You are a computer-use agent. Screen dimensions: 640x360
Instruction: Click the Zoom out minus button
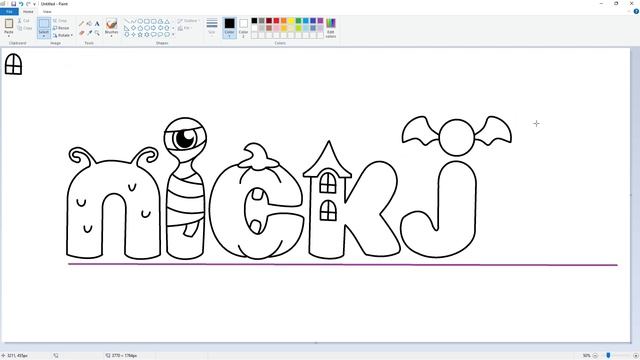coord(595,356)
